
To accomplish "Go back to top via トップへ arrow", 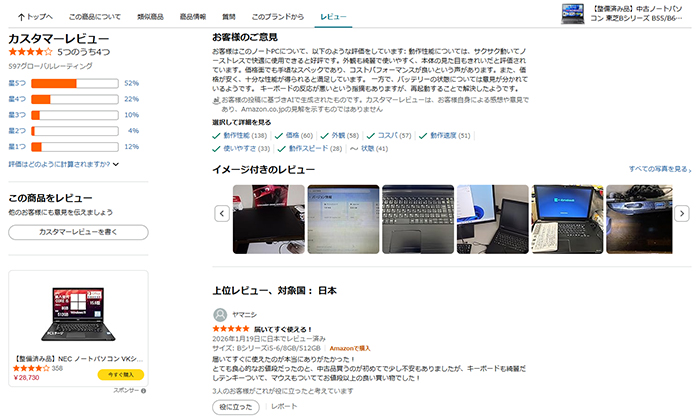I will (35, 17).
